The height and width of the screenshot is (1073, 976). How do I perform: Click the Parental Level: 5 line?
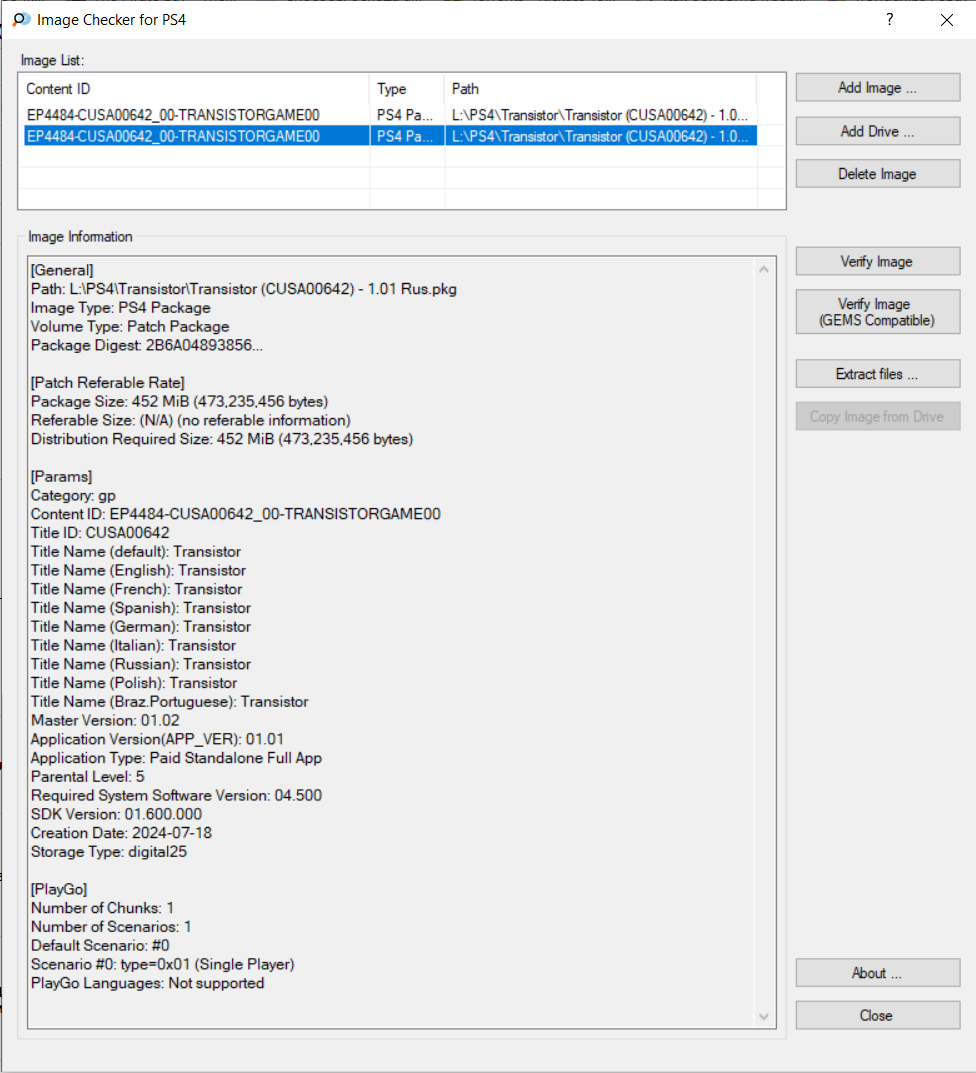[88, 776]
